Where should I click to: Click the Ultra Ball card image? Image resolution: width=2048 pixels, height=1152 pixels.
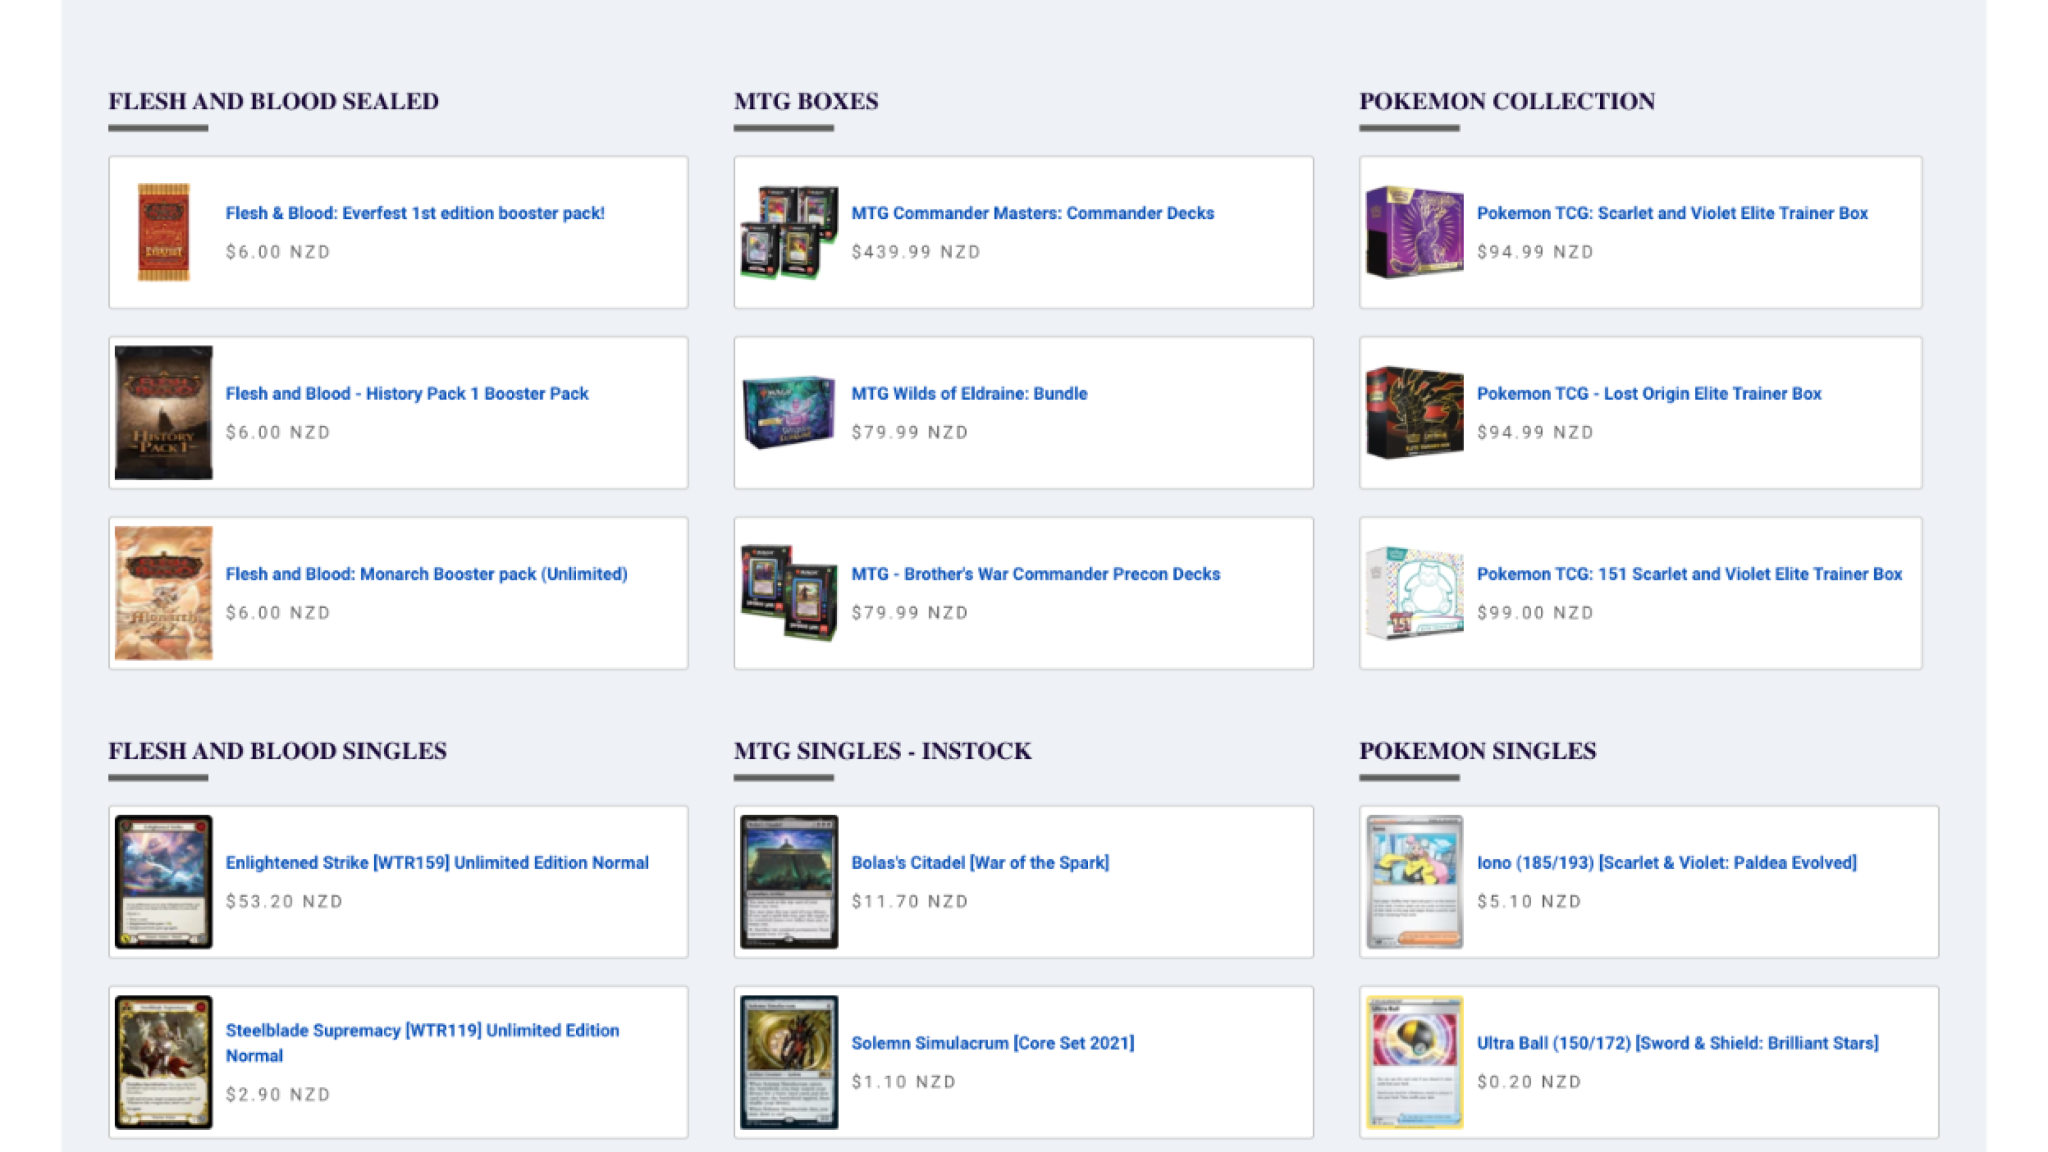coord(1414,1062)
